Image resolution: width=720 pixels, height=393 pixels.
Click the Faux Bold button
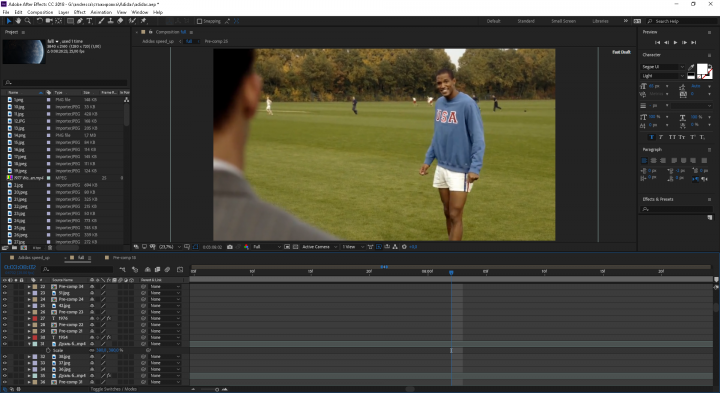tap(652, 137)
